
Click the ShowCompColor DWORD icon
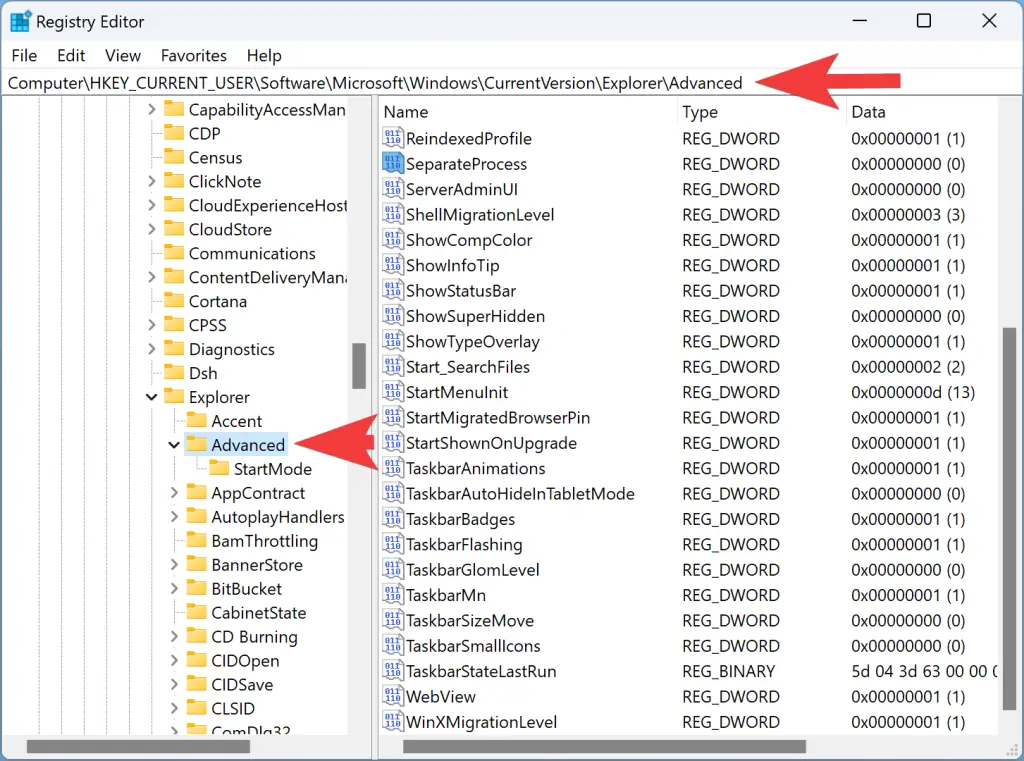[392, 240]
